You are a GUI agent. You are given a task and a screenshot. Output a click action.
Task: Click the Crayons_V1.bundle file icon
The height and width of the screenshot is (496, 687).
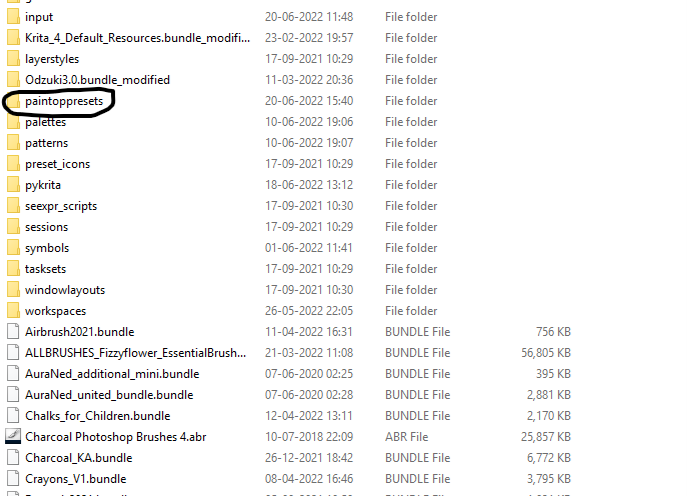pos(13,478)
